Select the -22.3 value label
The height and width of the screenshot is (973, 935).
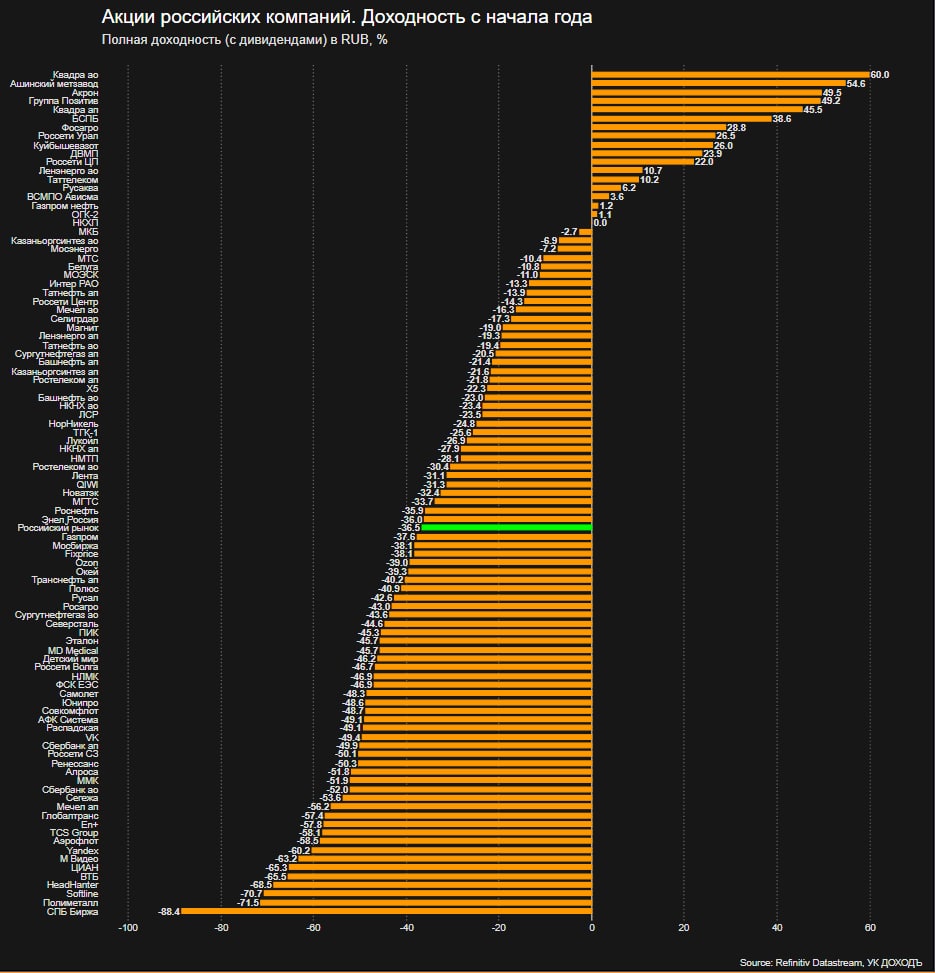(475, 389)
